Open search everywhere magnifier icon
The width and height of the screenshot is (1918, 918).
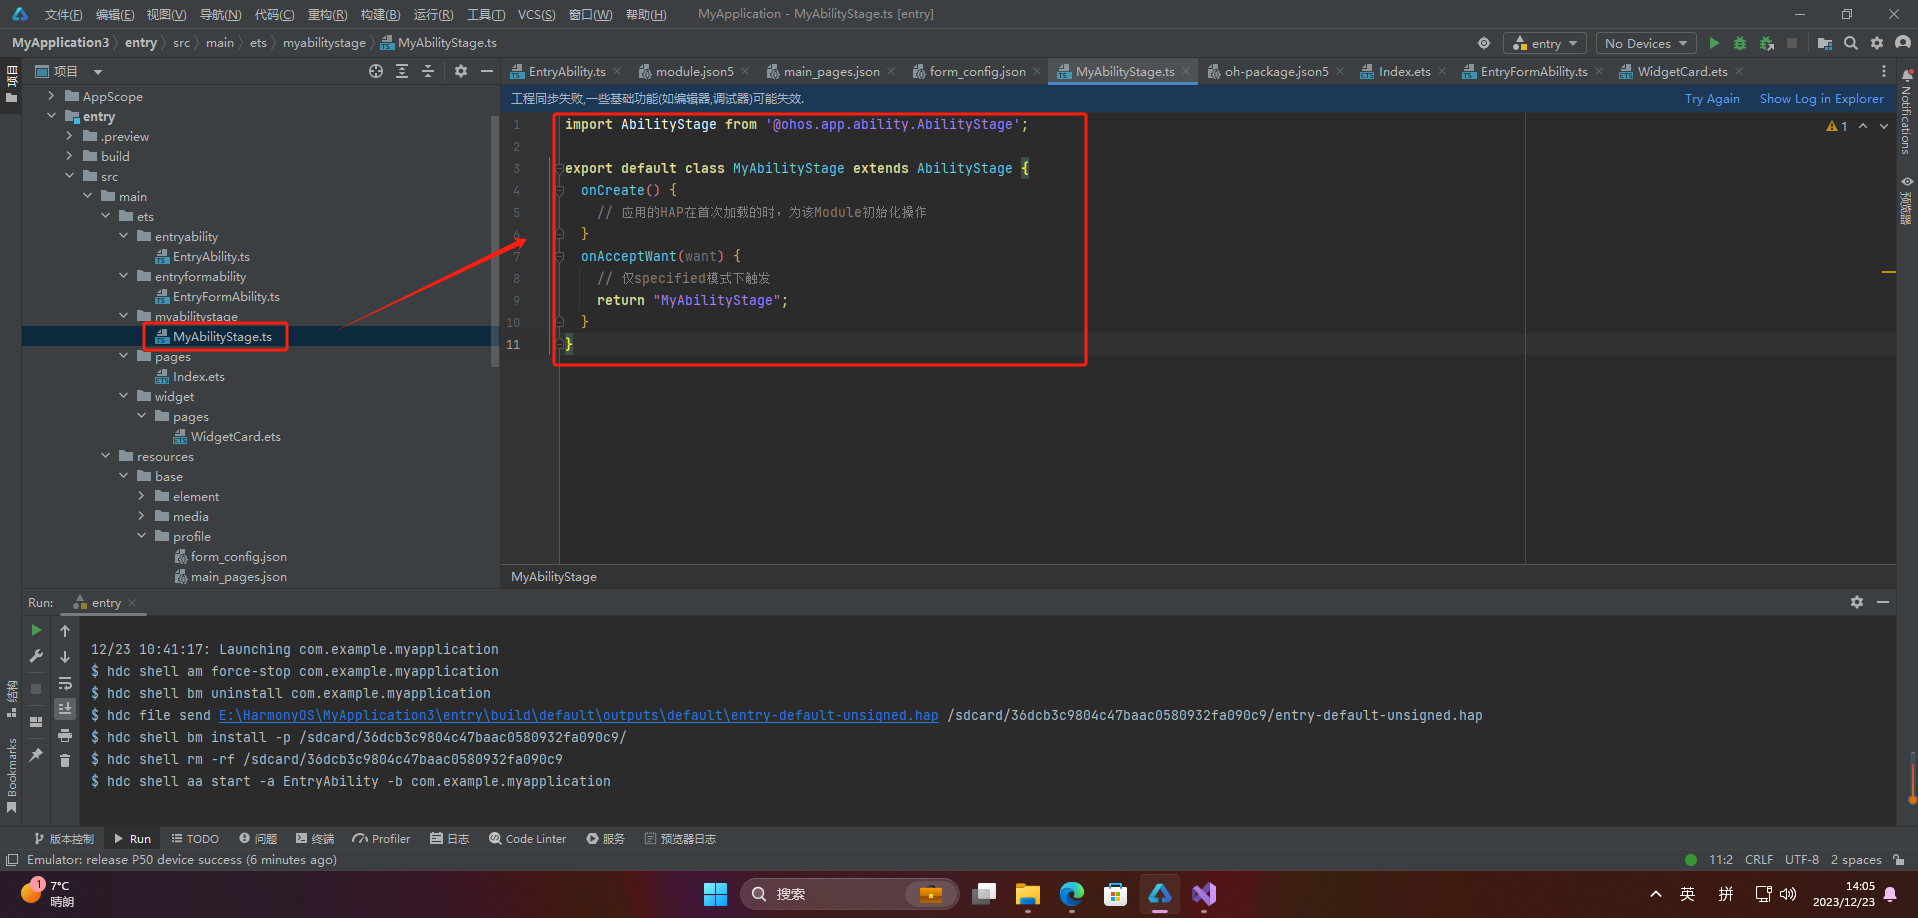(x=1851, y=43)
